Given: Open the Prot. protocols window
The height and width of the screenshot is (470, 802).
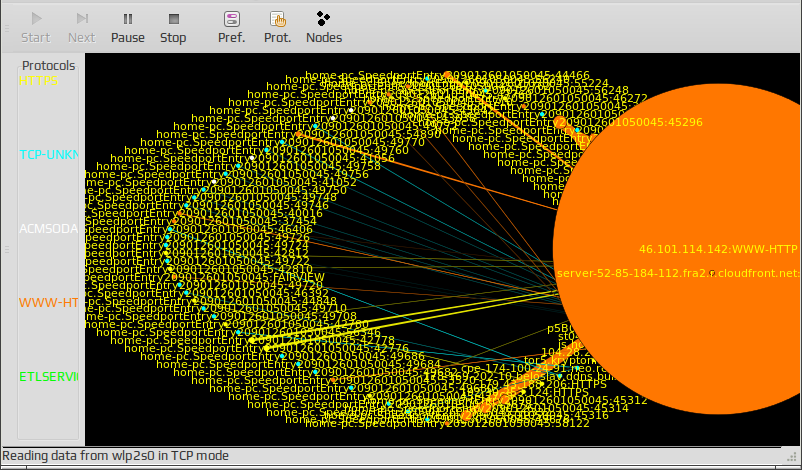Looking at the screenshot, I should pyautogui.click(x=278, y=28).
